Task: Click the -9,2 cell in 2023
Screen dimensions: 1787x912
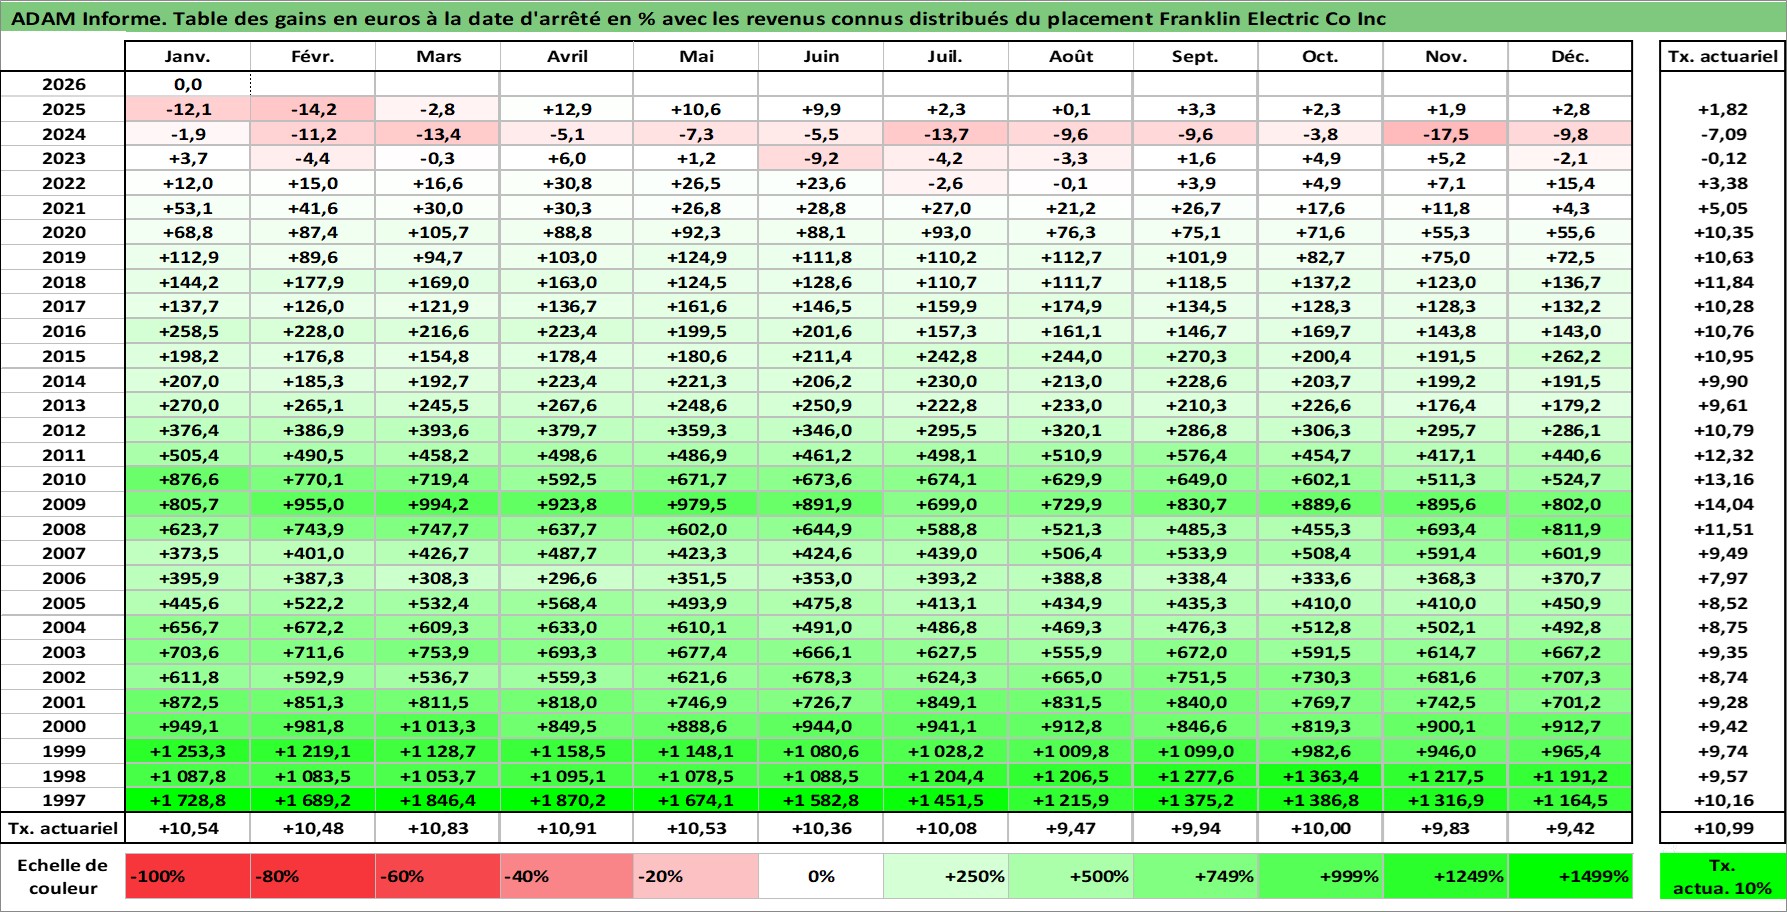Action: (821, 158)
